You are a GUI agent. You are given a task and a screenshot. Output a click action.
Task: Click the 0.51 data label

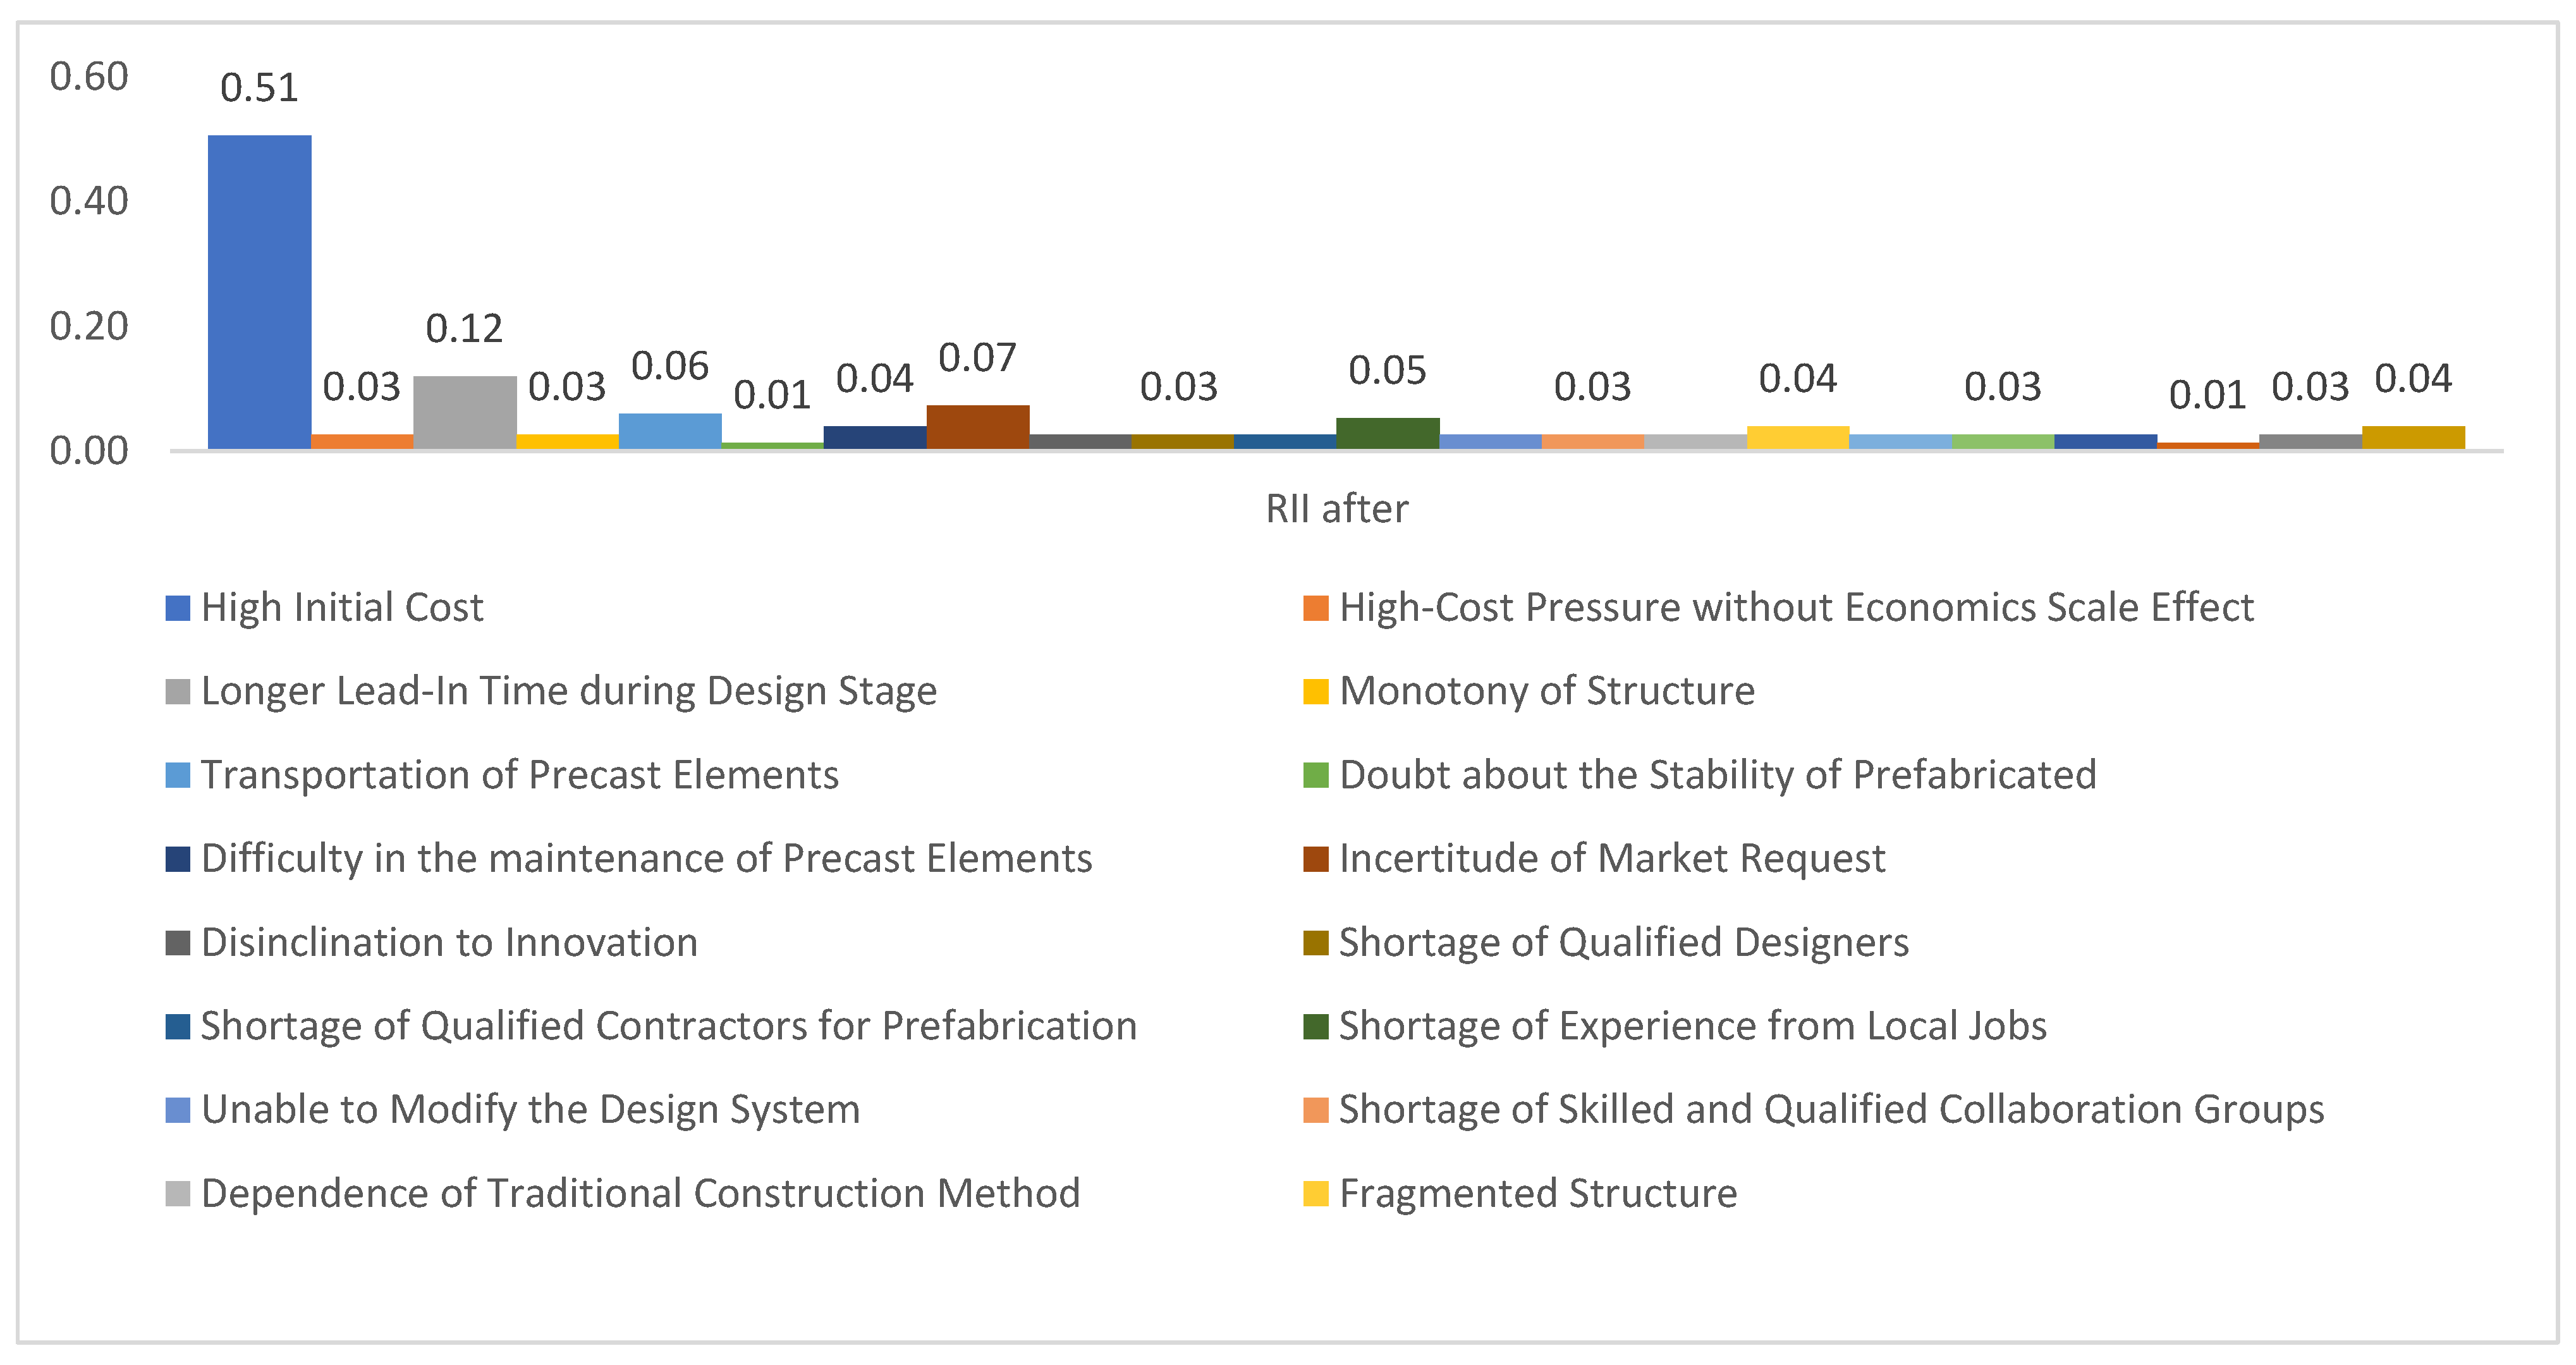[x=259, y=88]
